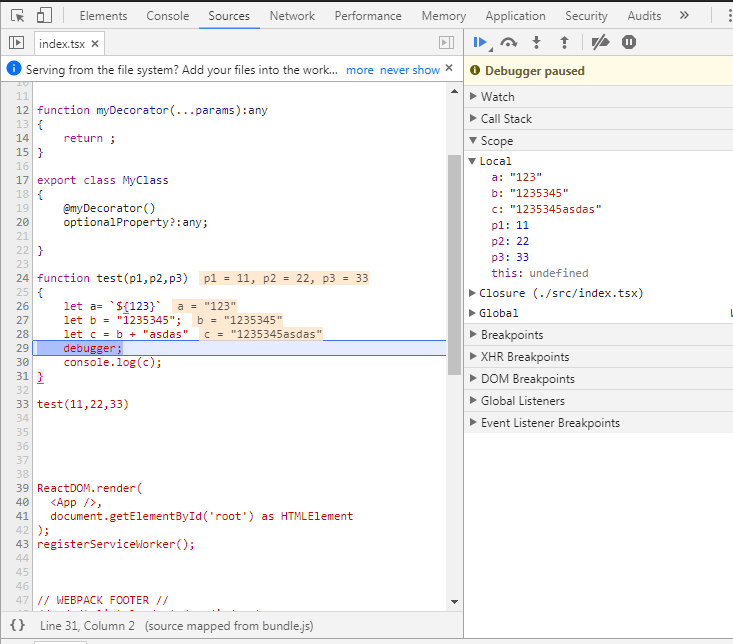
Task: Click the editor scroll down arrow
Action: [x=454, y=602]
